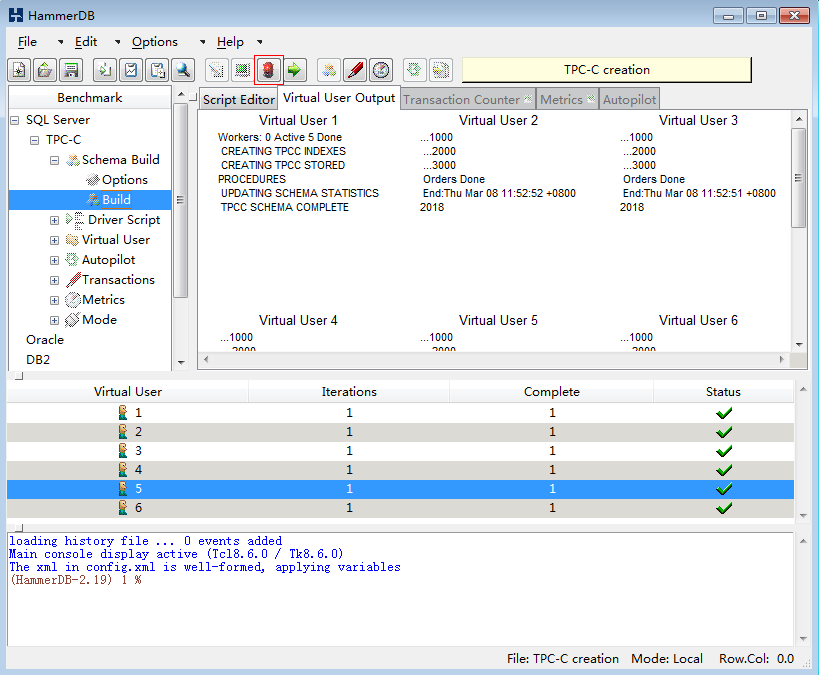This screenshot has width=819, height=675.
Task: Click user icon for virtual user 4
Action: point(123,470)
